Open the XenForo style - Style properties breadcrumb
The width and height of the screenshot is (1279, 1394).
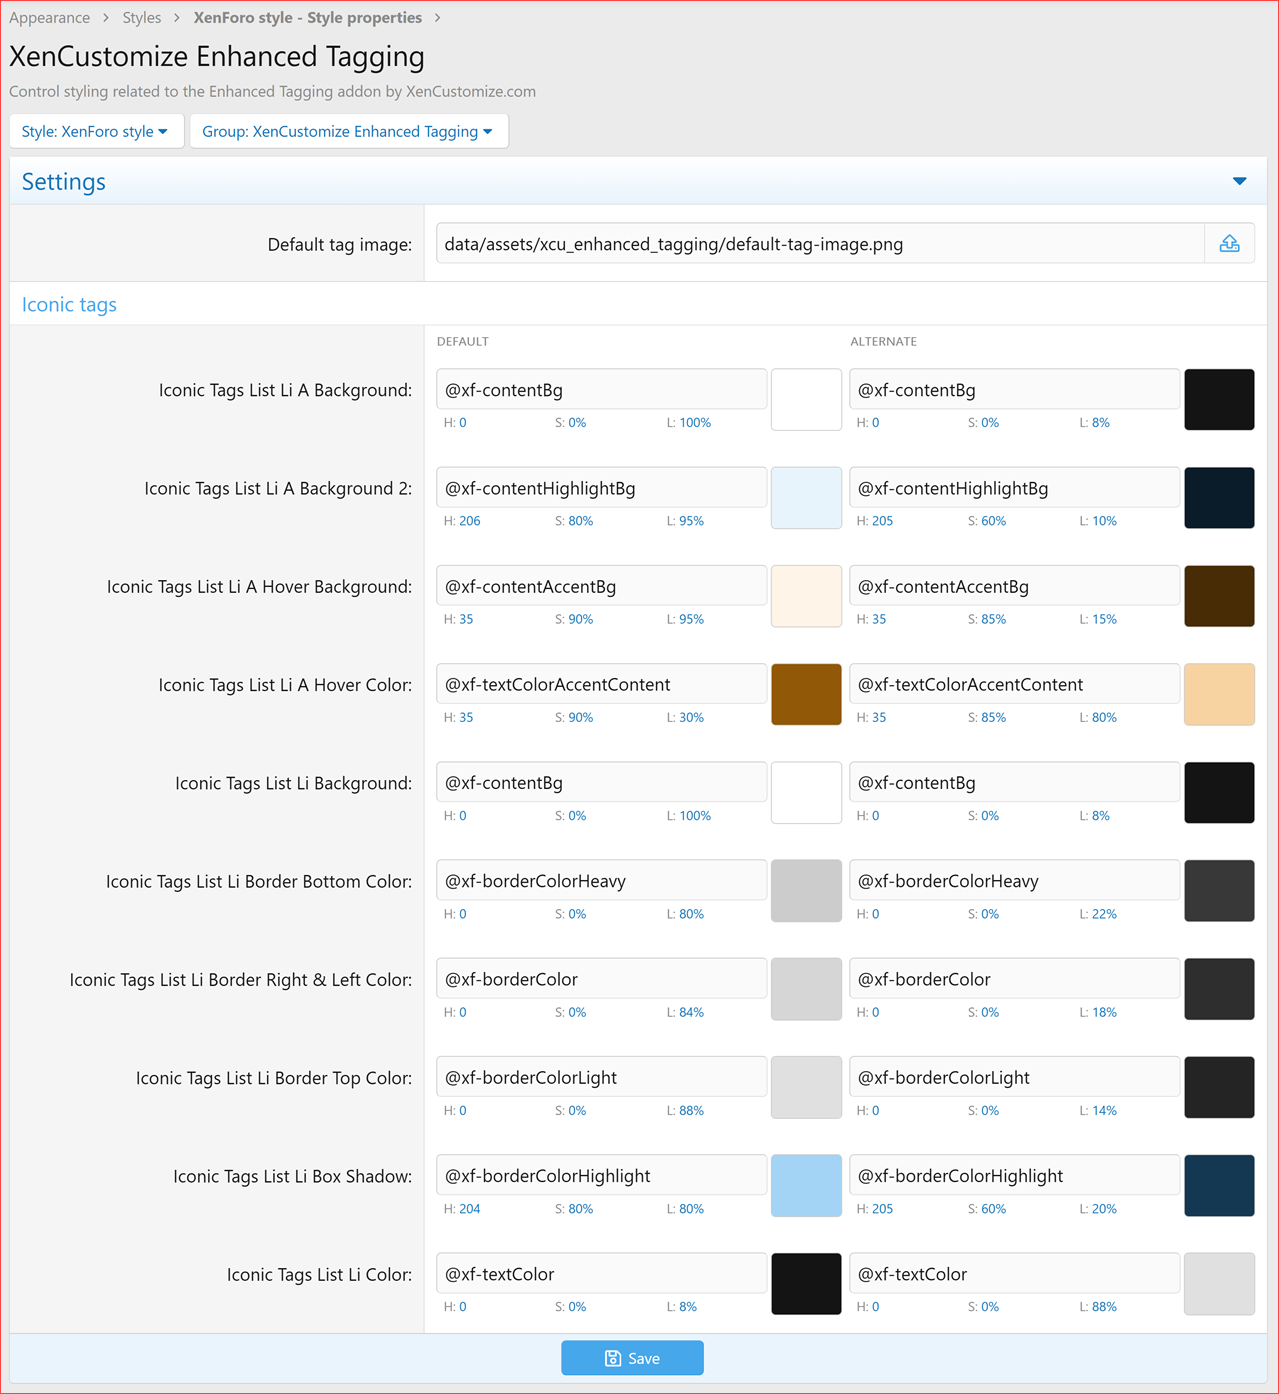307,17
